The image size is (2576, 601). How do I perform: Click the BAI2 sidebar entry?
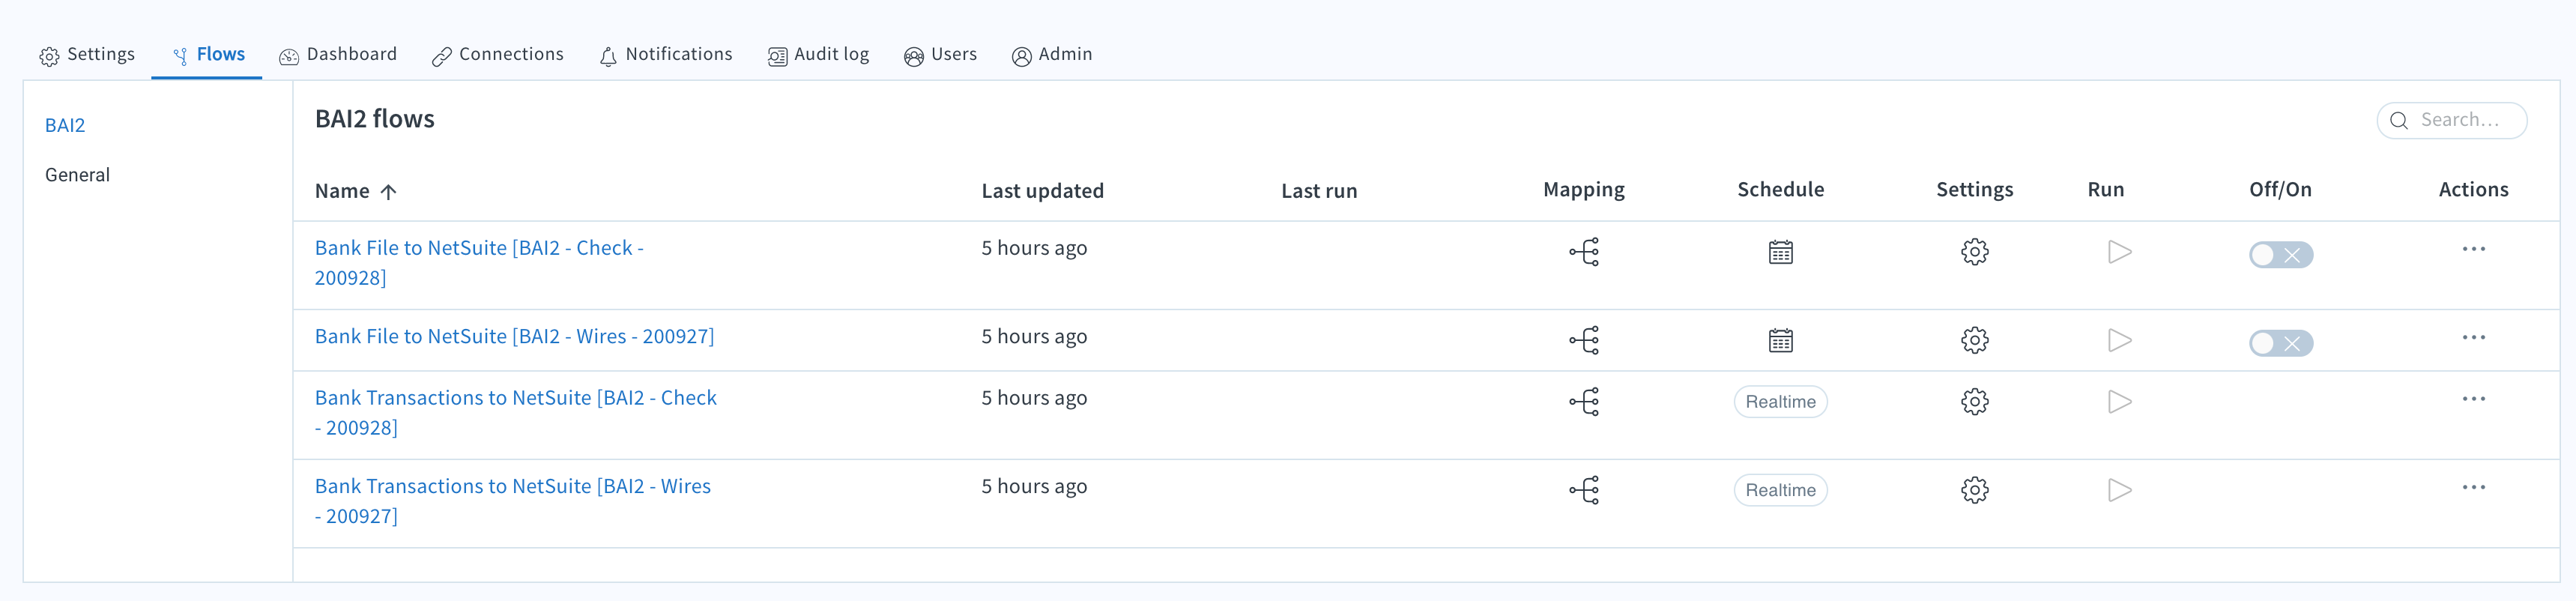coord(65,126)
